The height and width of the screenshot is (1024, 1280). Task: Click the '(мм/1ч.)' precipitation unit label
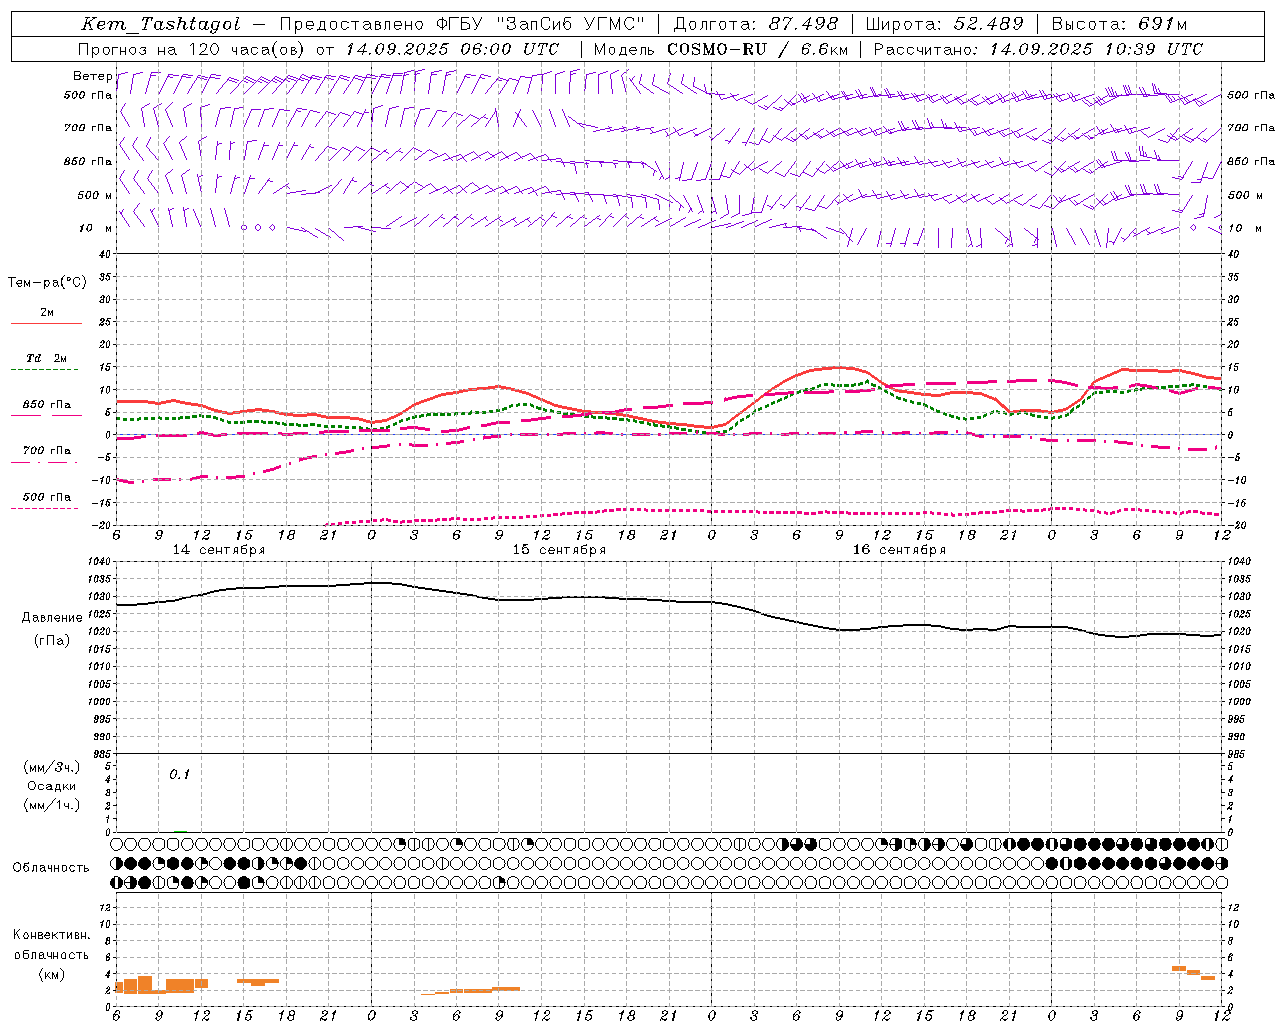pyautogui.click(x=52, y=805)
